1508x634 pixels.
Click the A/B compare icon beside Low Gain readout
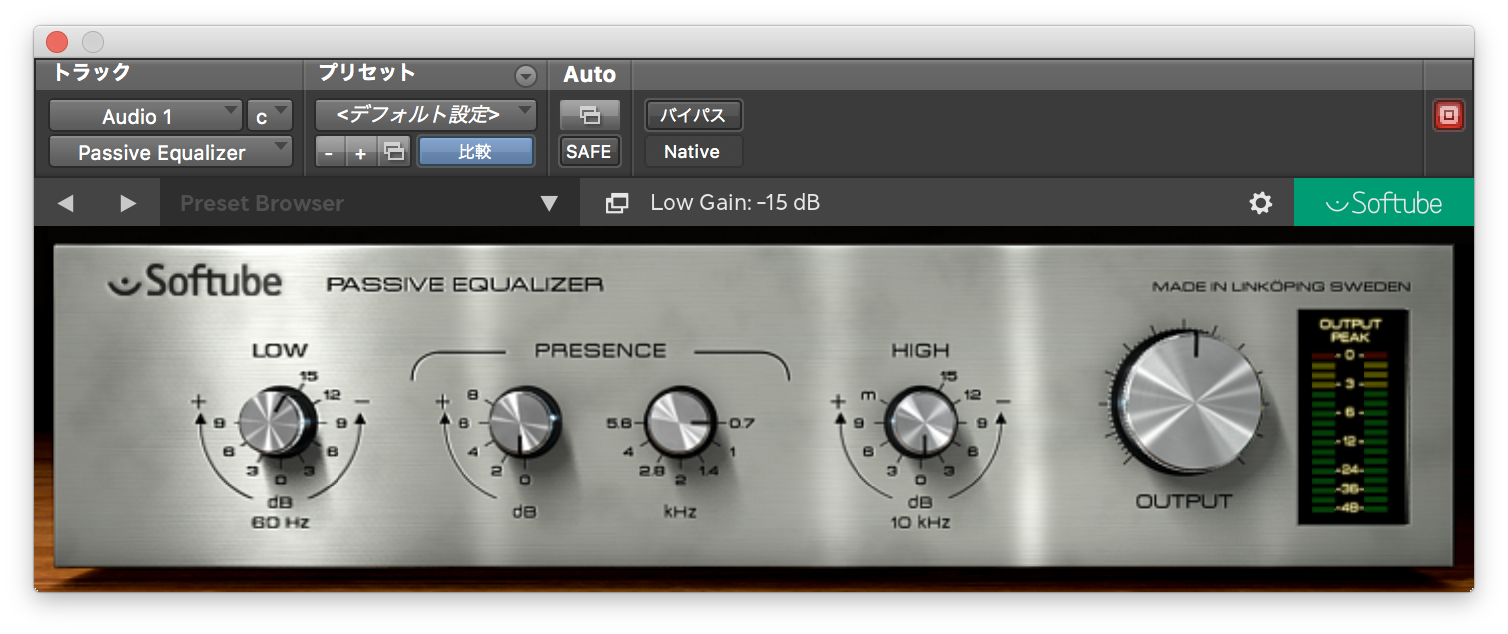[617, 202]
